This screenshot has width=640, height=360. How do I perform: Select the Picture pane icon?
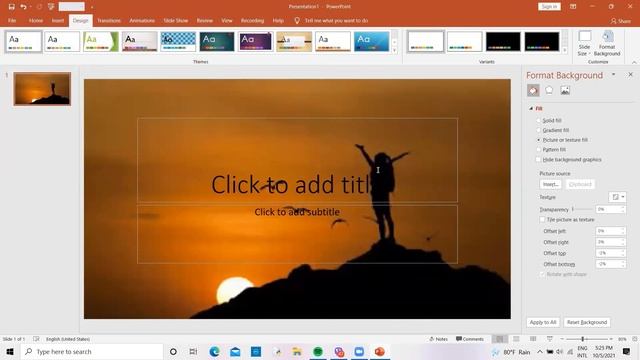click(565, 90)
